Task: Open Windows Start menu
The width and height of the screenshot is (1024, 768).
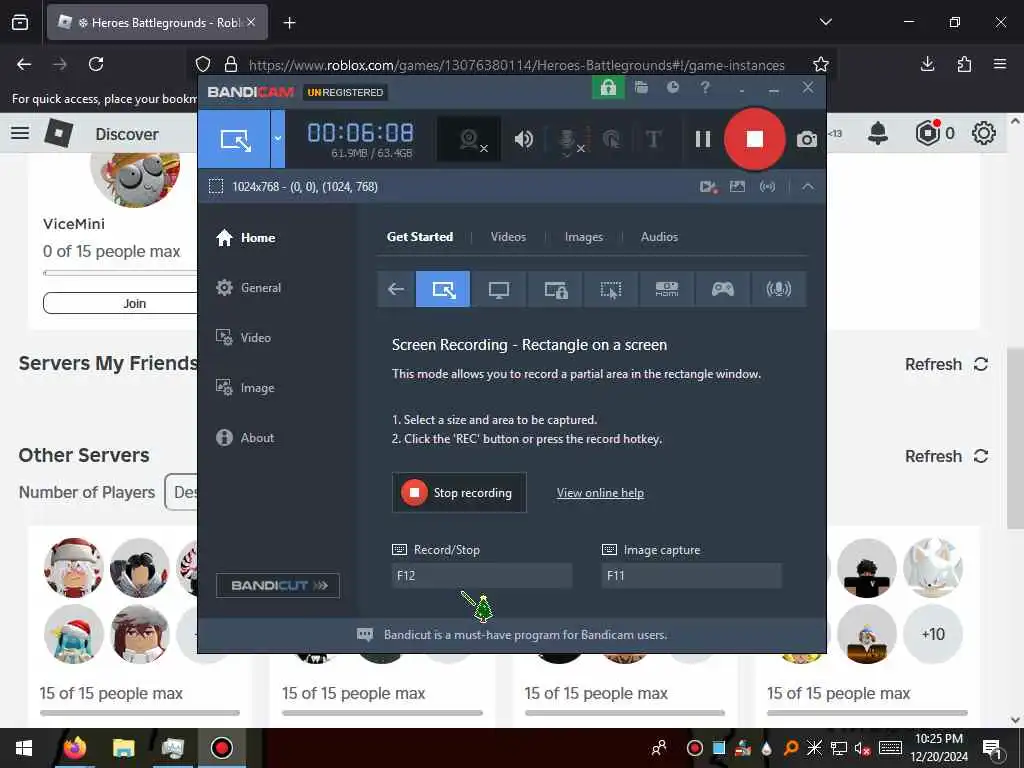Action: pyautogui.click(x=24, y=748)
